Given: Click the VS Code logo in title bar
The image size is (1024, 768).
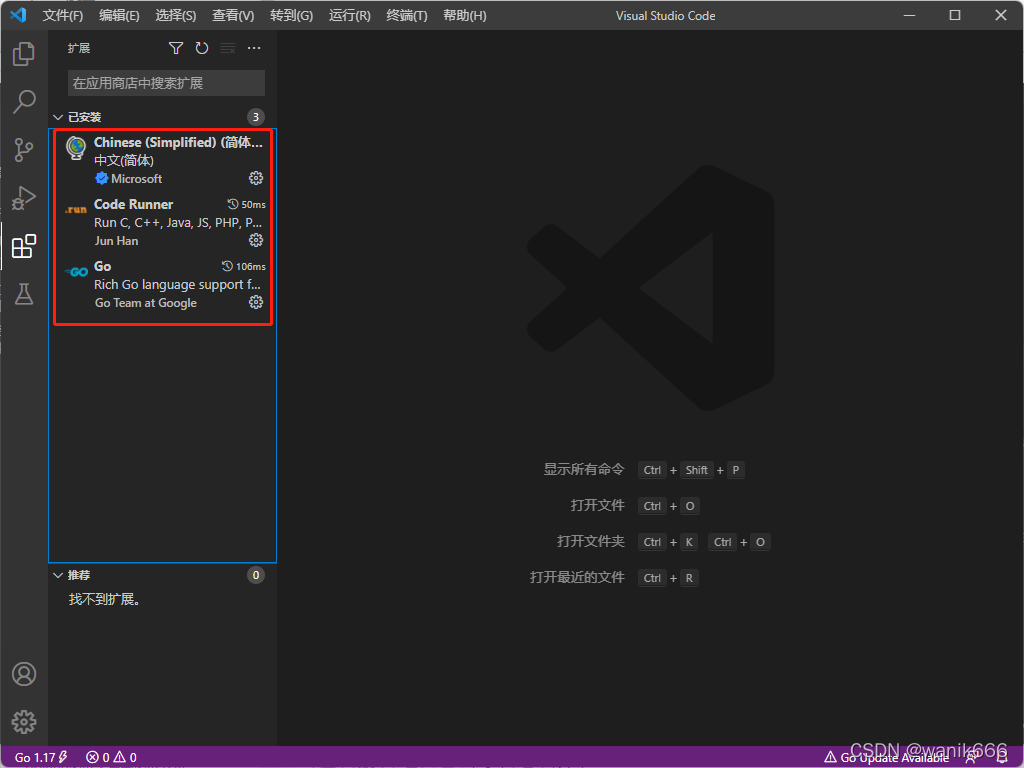Looking at the screenshot, I should pyautogui.click(x=18, y=15).
